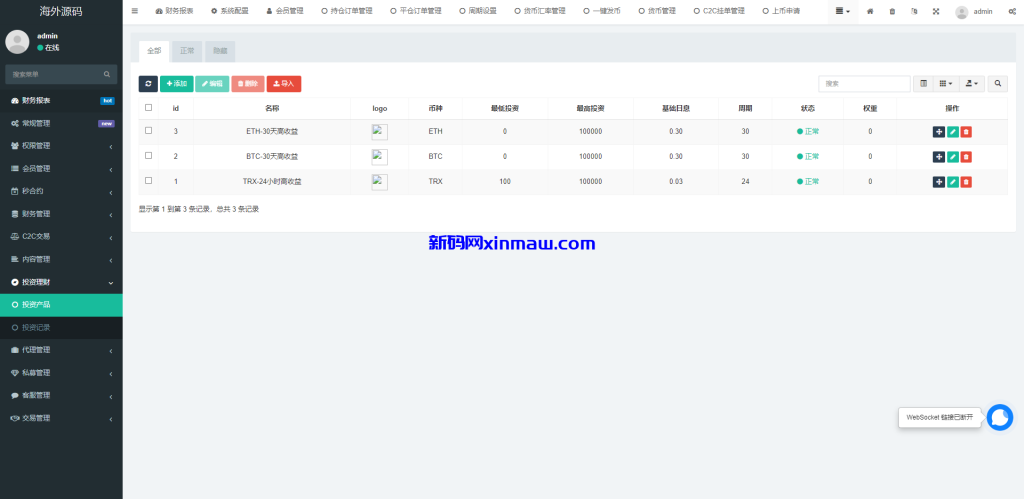Click the red 导入 button
The image size is (1024, 499).
283,84
